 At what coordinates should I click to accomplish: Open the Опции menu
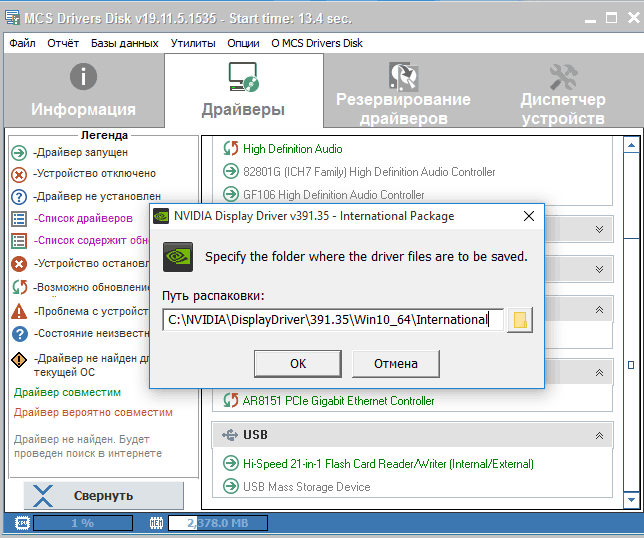coord(243,43)
